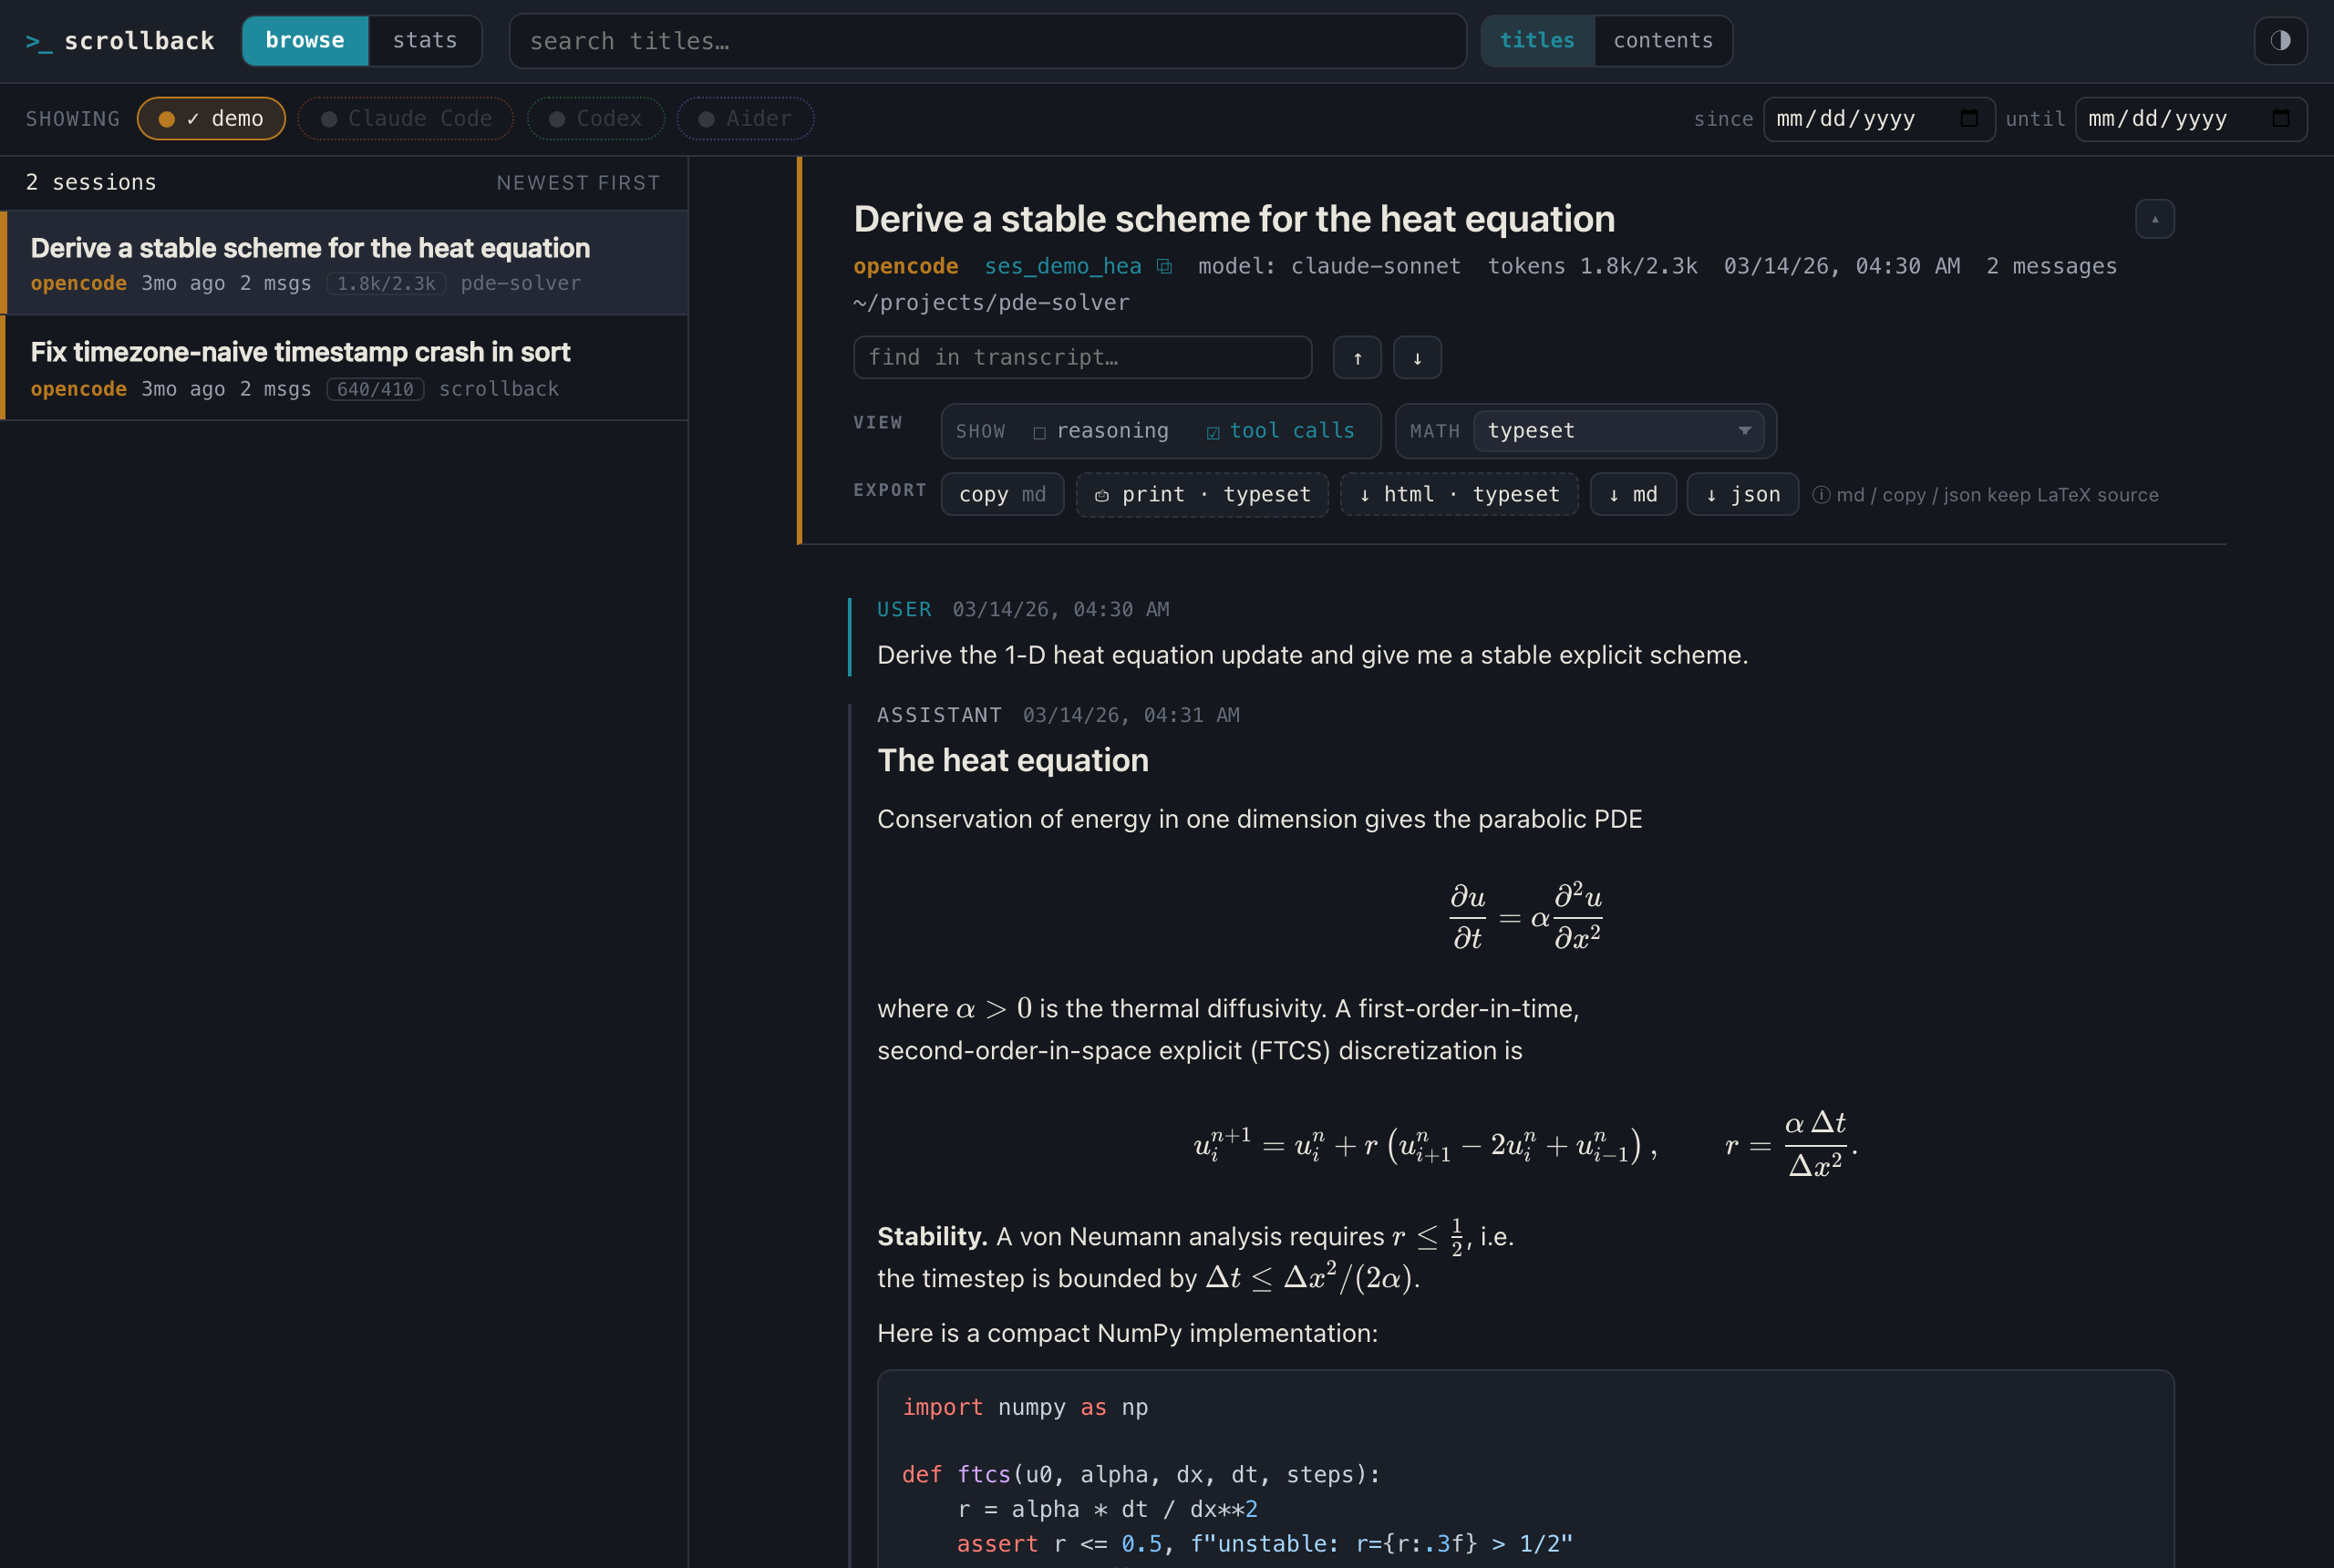Click the 1.8k/2.3k token badge
This screenshot has width=2334, height=1568.
click(386, 284)
